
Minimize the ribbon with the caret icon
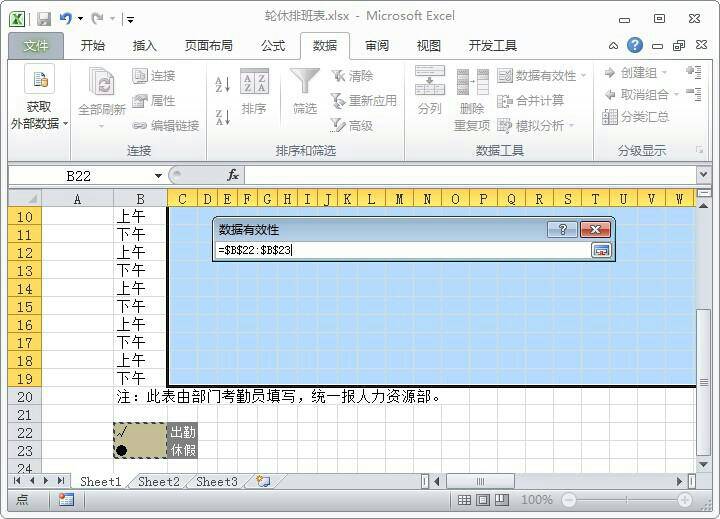click(613, 45)
